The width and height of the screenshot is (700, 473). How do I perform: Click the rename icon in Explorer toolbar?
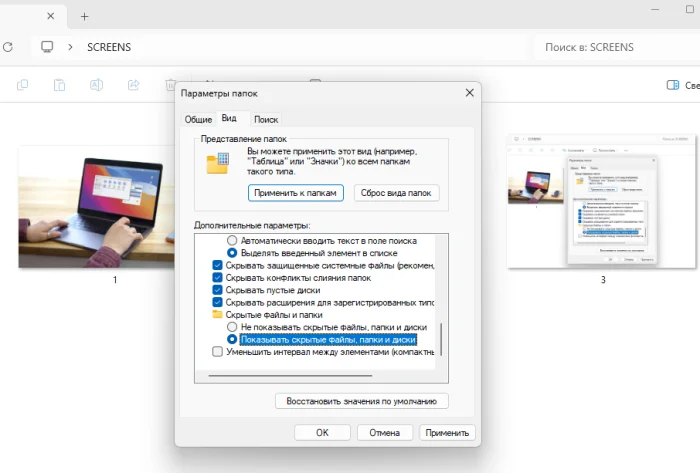click(x=96, y=85)
